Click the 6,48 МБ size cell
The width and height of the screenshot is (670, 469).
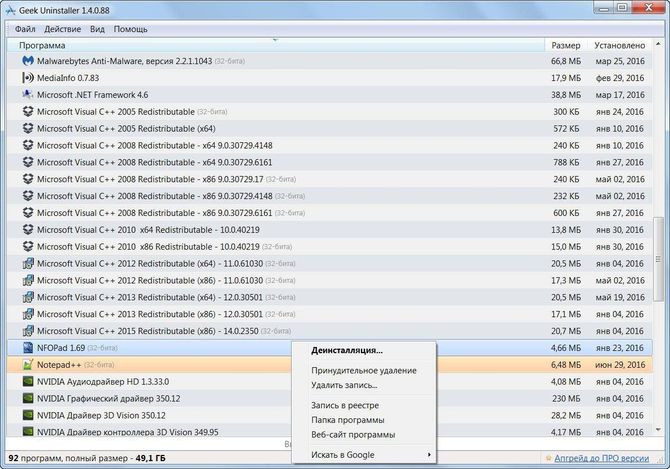pos(566,365)
